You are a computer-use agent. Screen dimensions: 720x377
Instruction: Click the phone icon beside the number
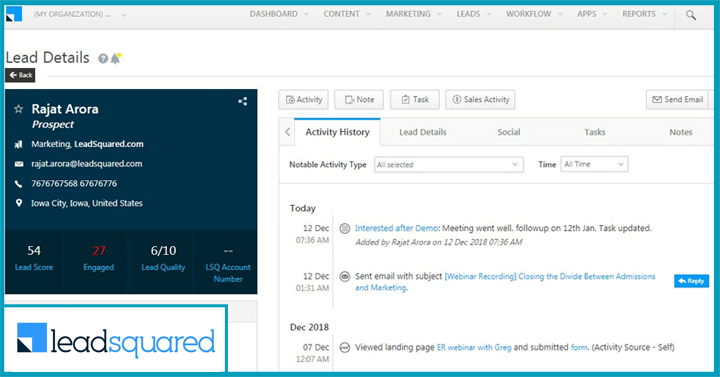(18, 184)
